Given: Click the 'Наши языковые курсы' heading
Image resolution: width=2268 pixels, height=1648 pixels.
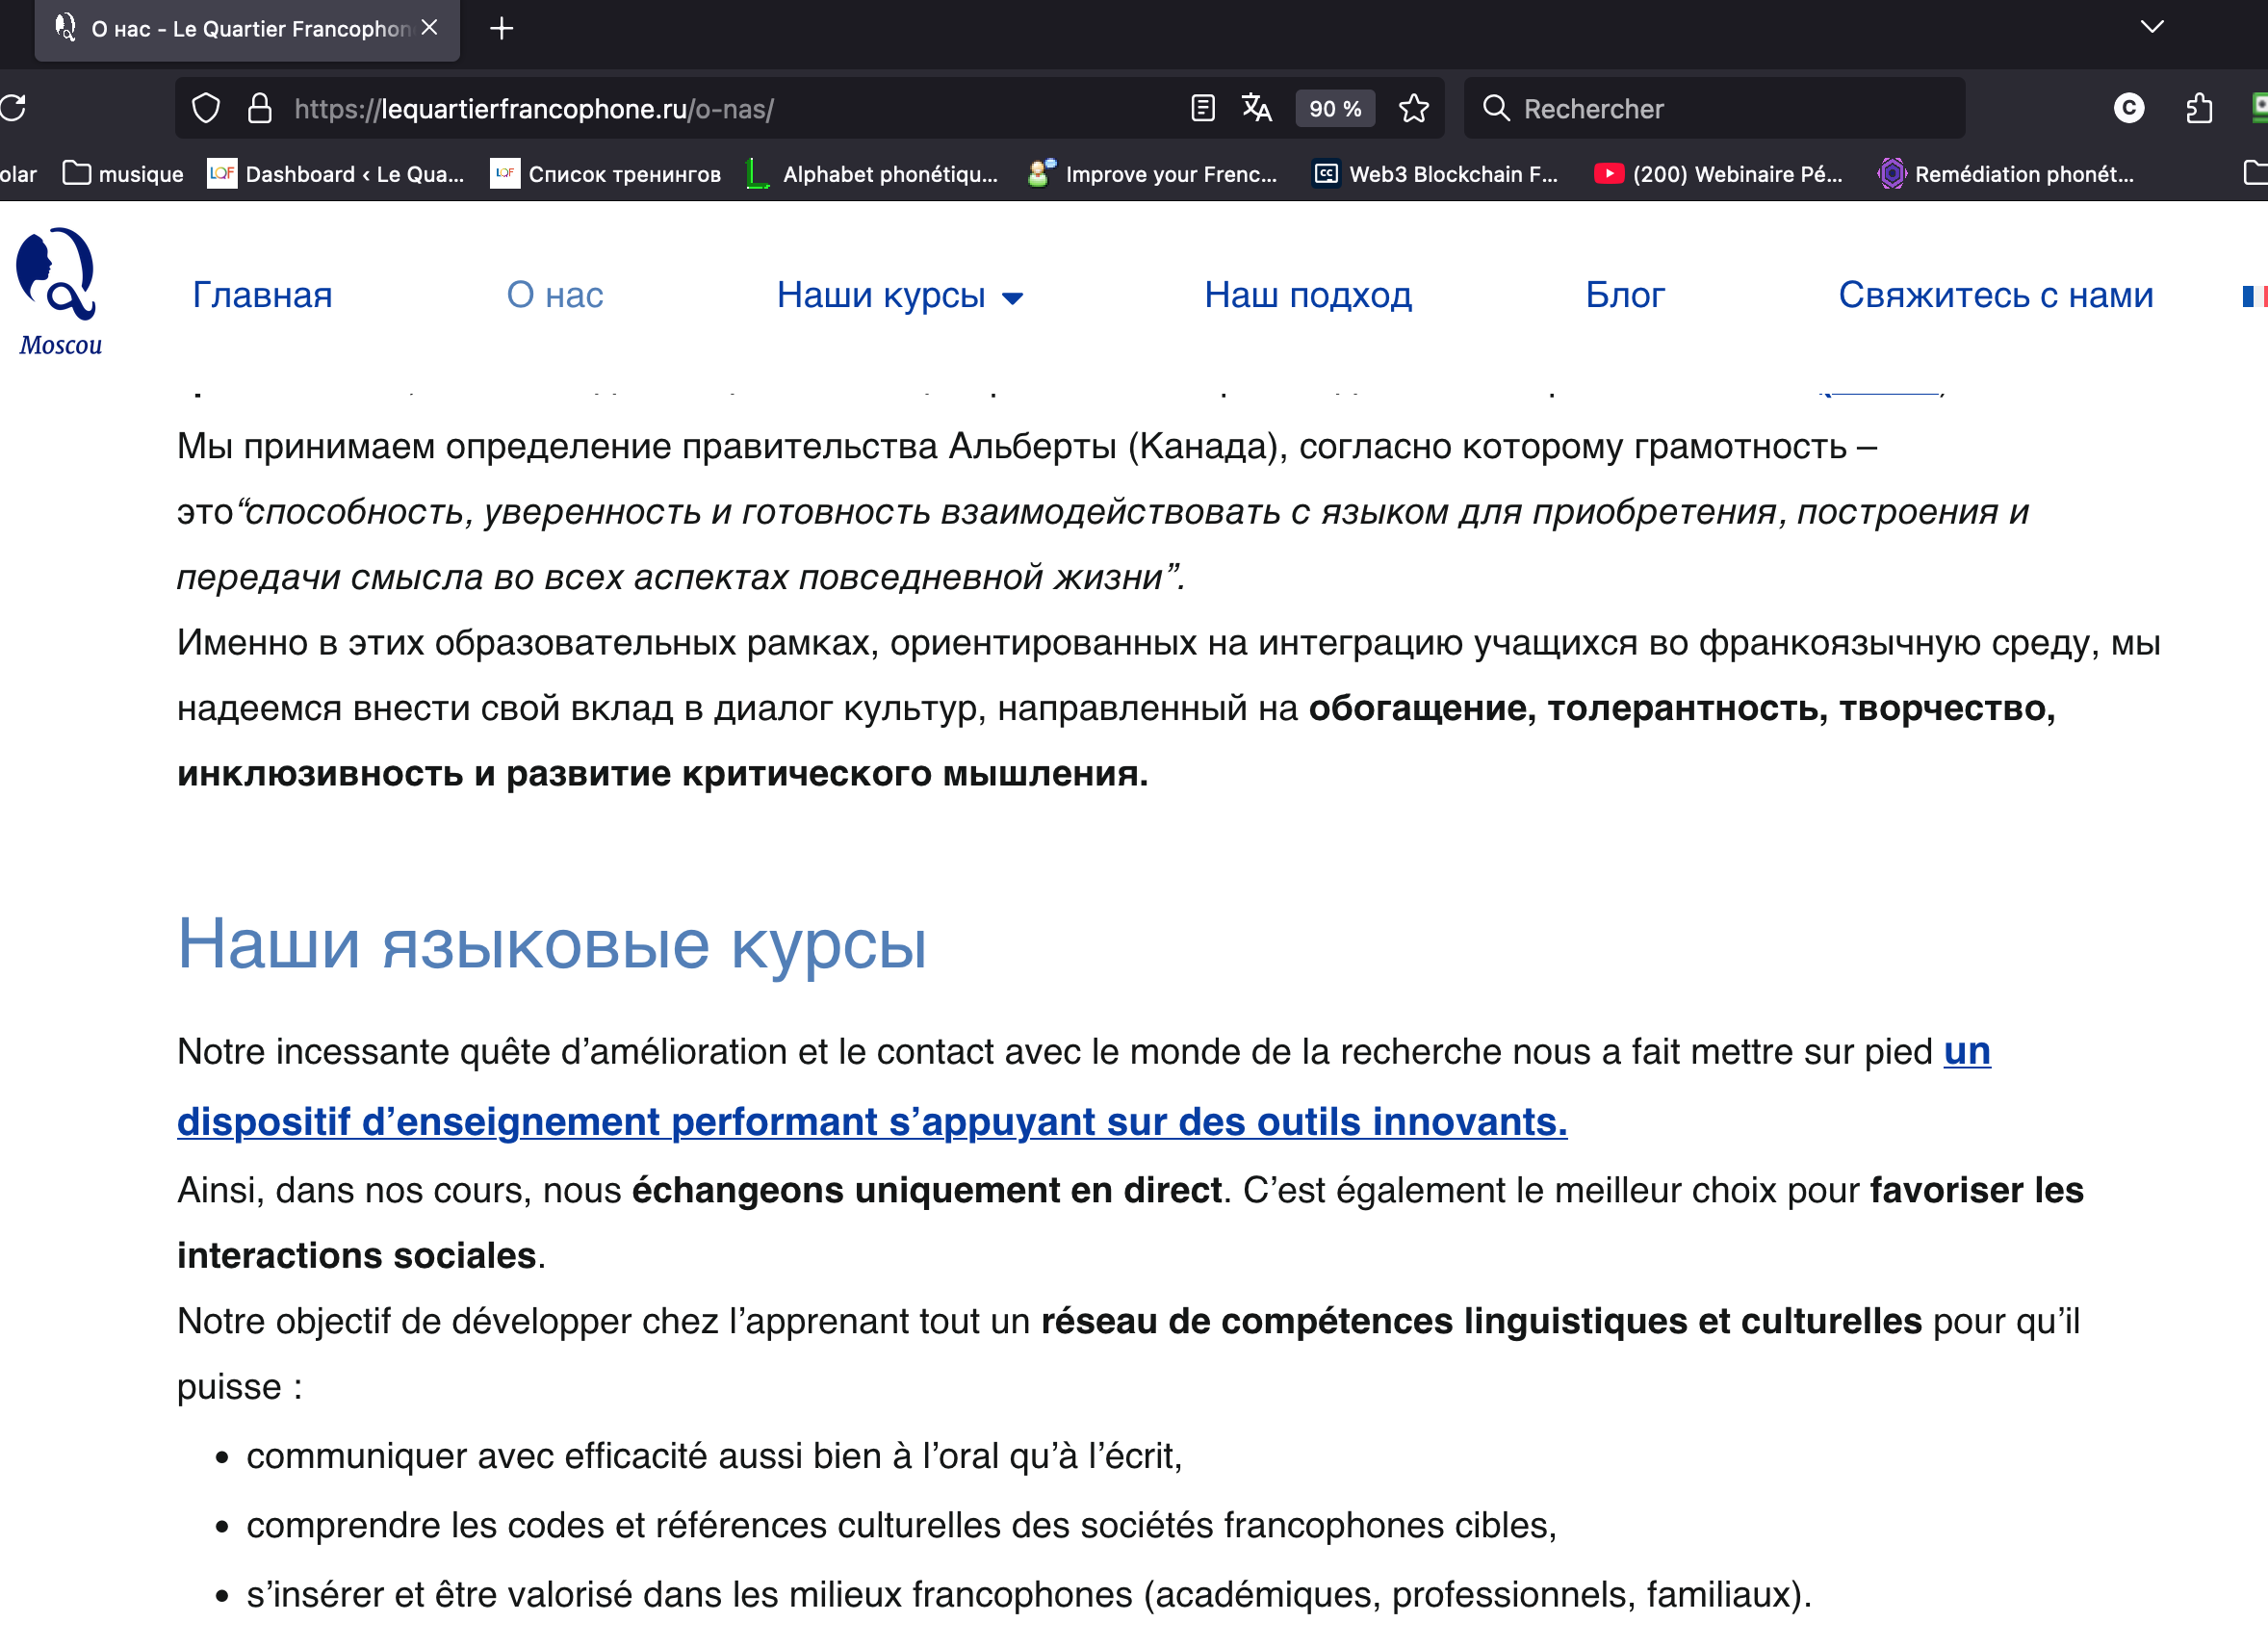Looking at the screenshot, I should pyautogui.click(x=552, y=944).
